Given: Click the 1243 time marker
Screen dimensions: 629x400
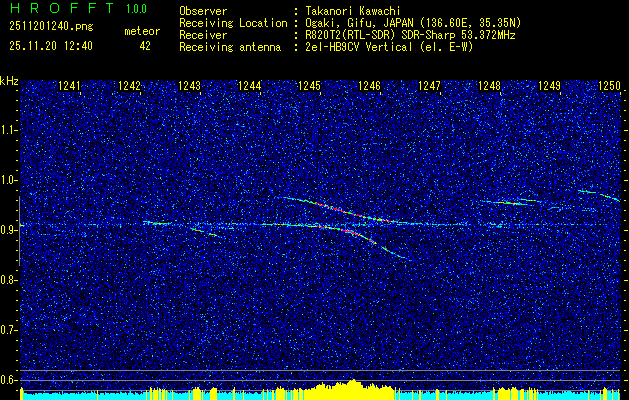Looking at the screenshot, I should [x=189, y=86].
